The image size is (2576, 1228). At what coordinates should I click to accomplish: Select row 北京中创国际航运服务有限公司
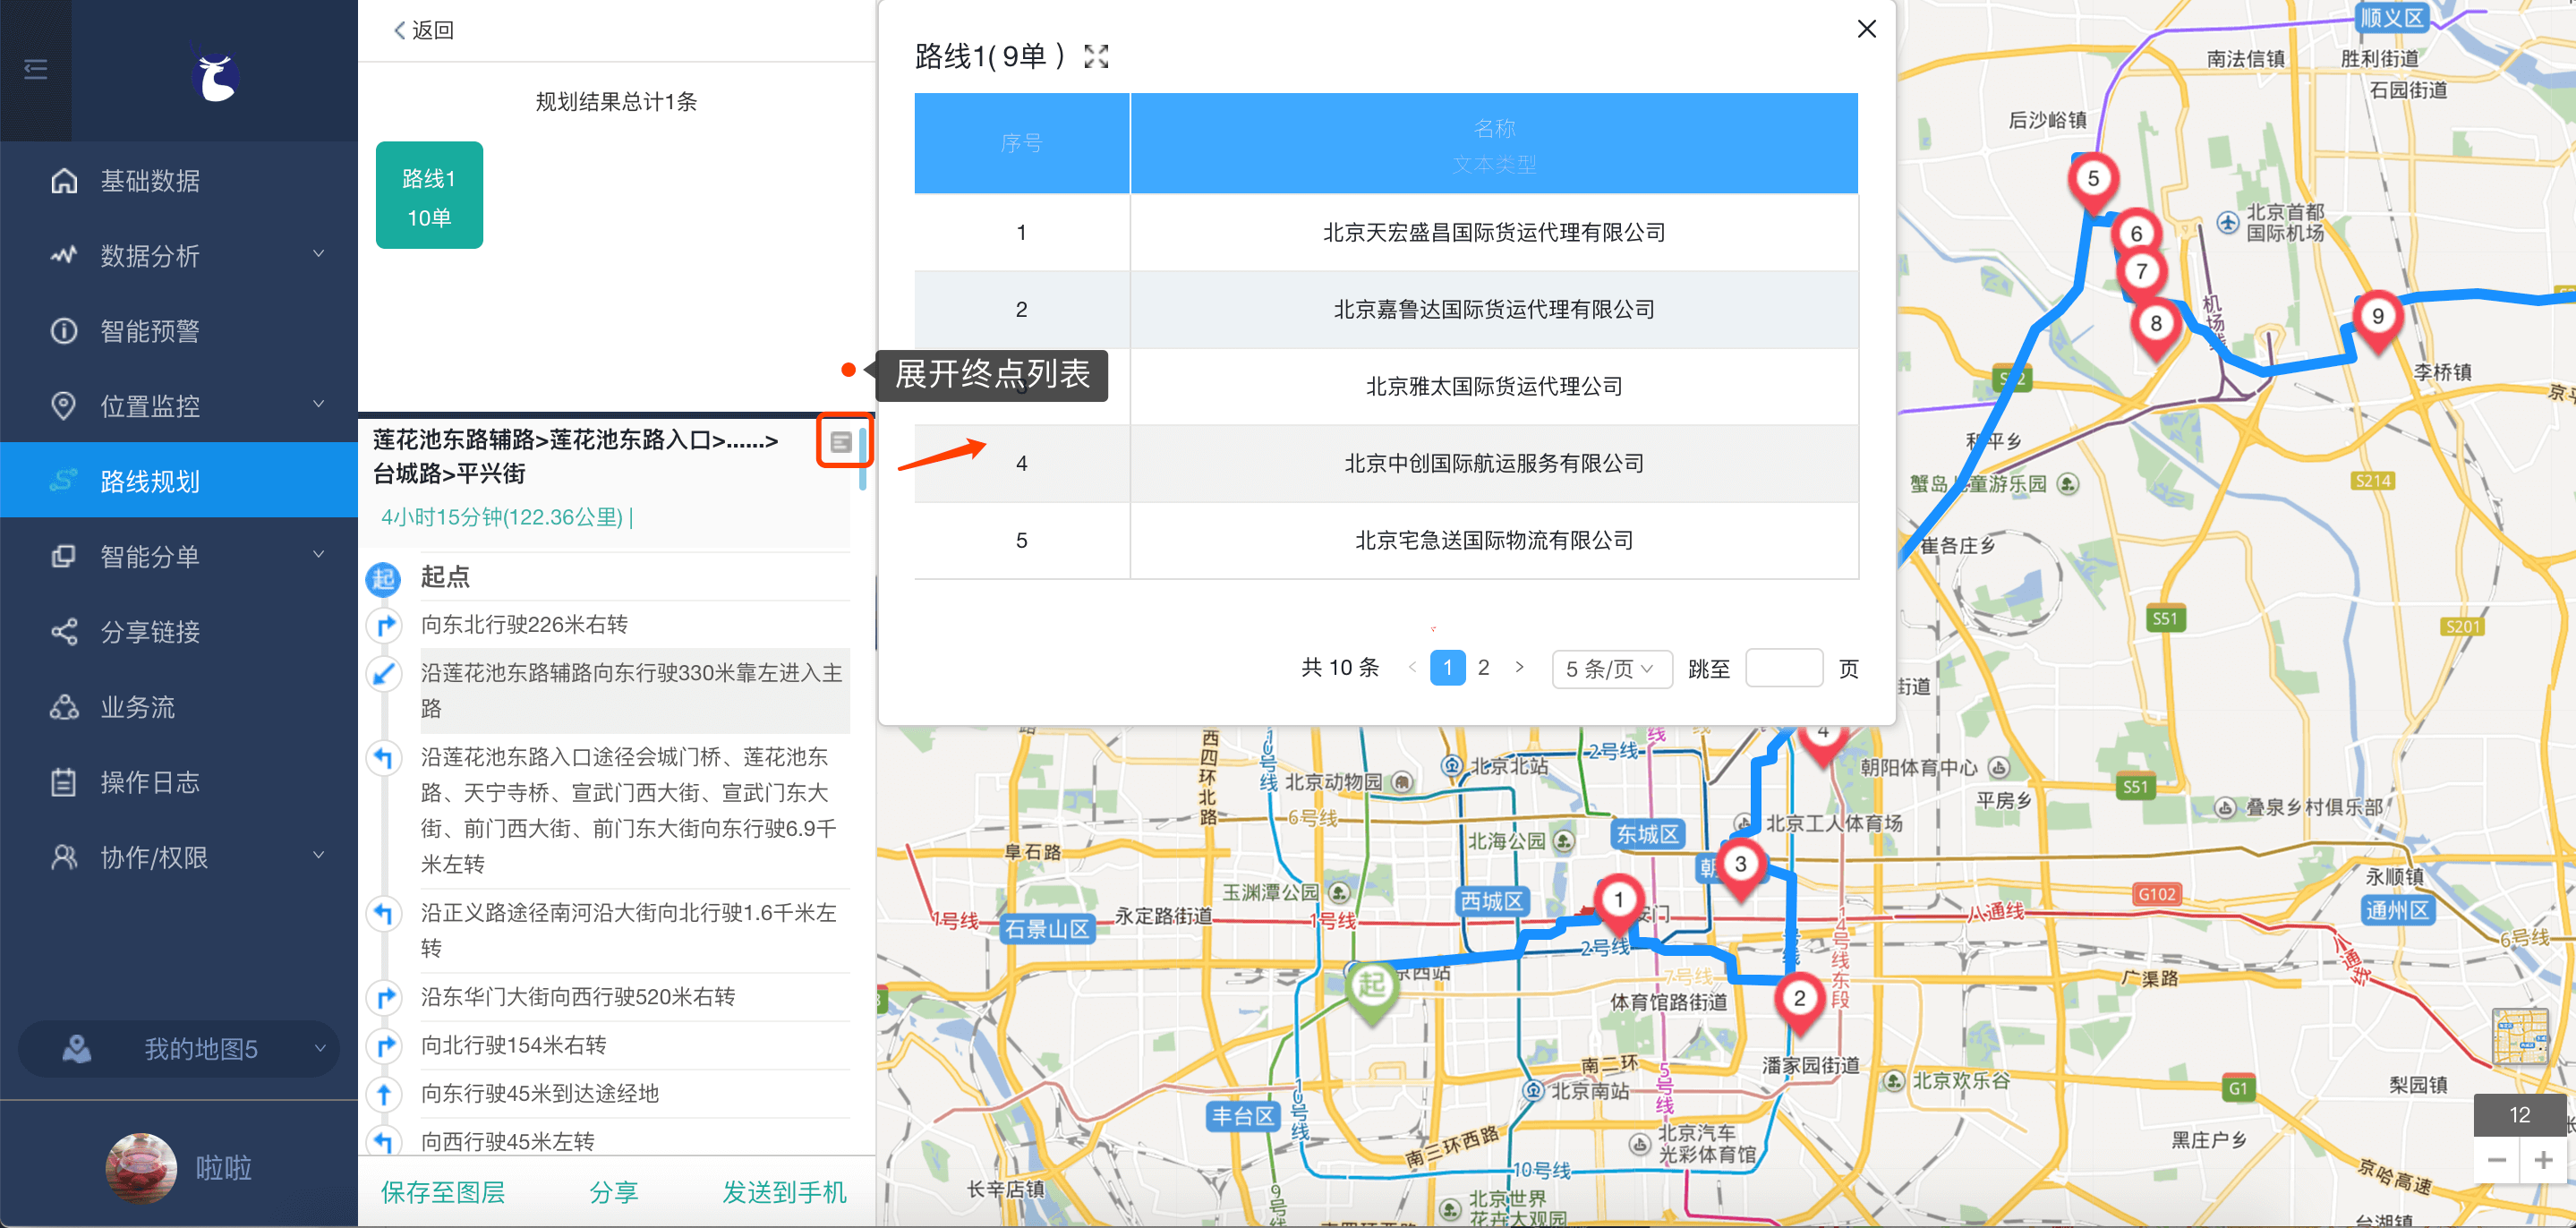coord(1386,463)
